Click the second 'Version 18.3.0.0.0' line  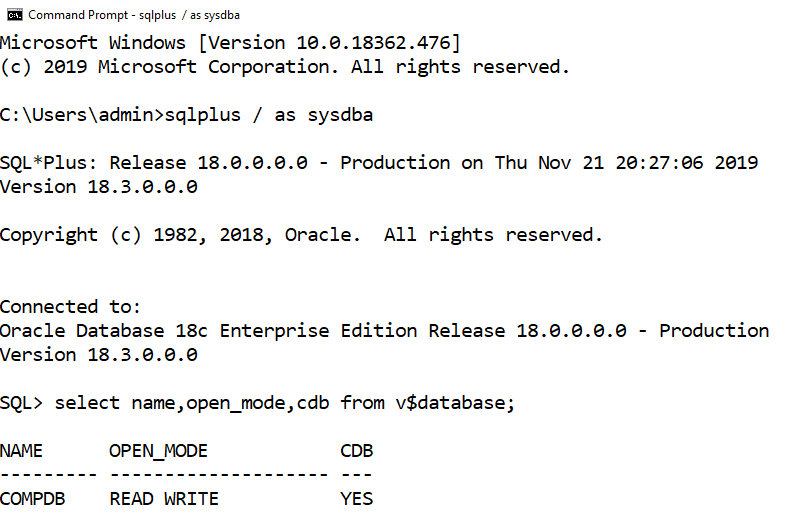pos(98,355)
